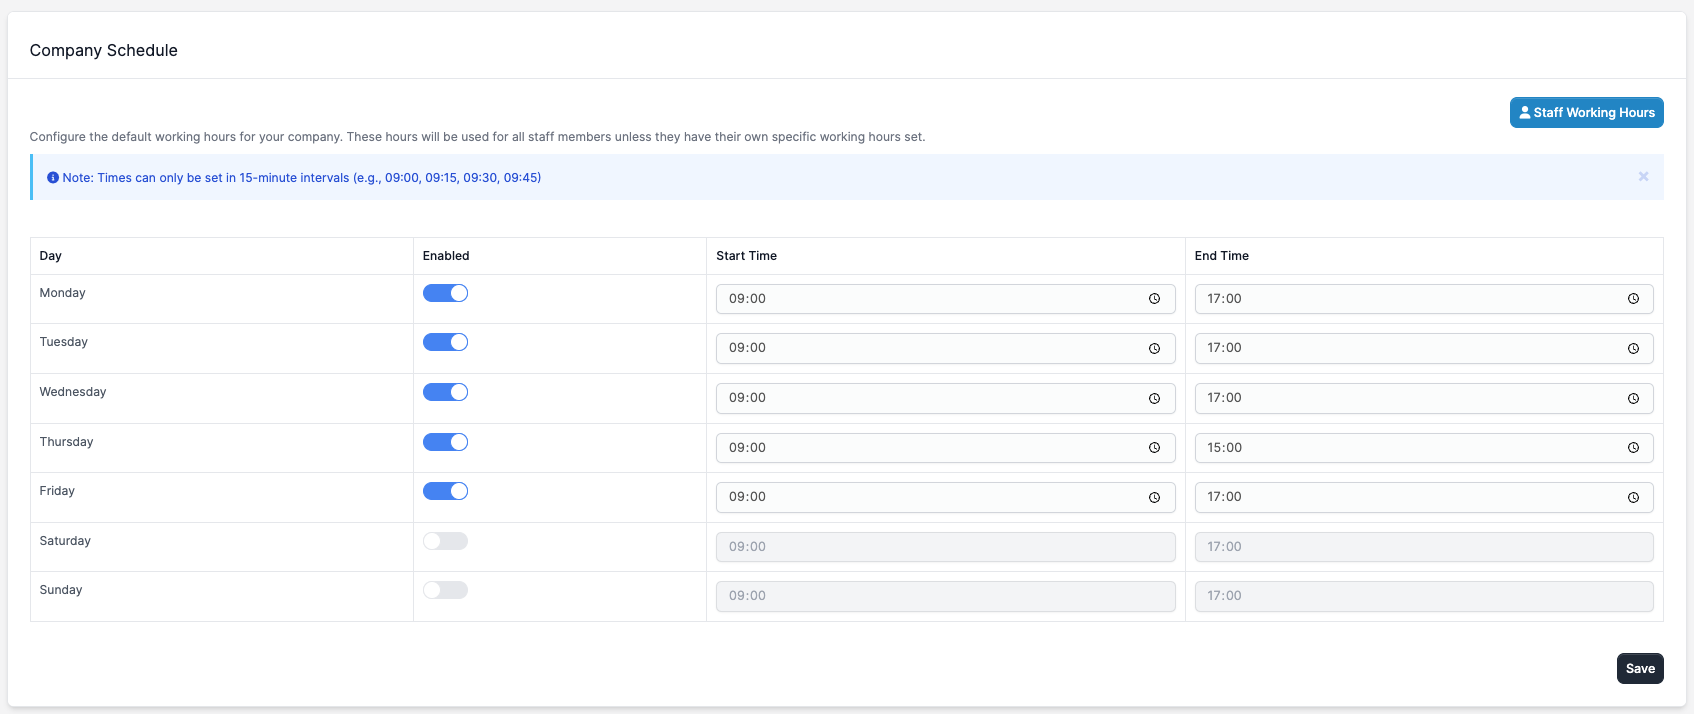1694x714 pixels.
Task: Click the Thursday end time 15:00 field
Action: (1410, 448)
